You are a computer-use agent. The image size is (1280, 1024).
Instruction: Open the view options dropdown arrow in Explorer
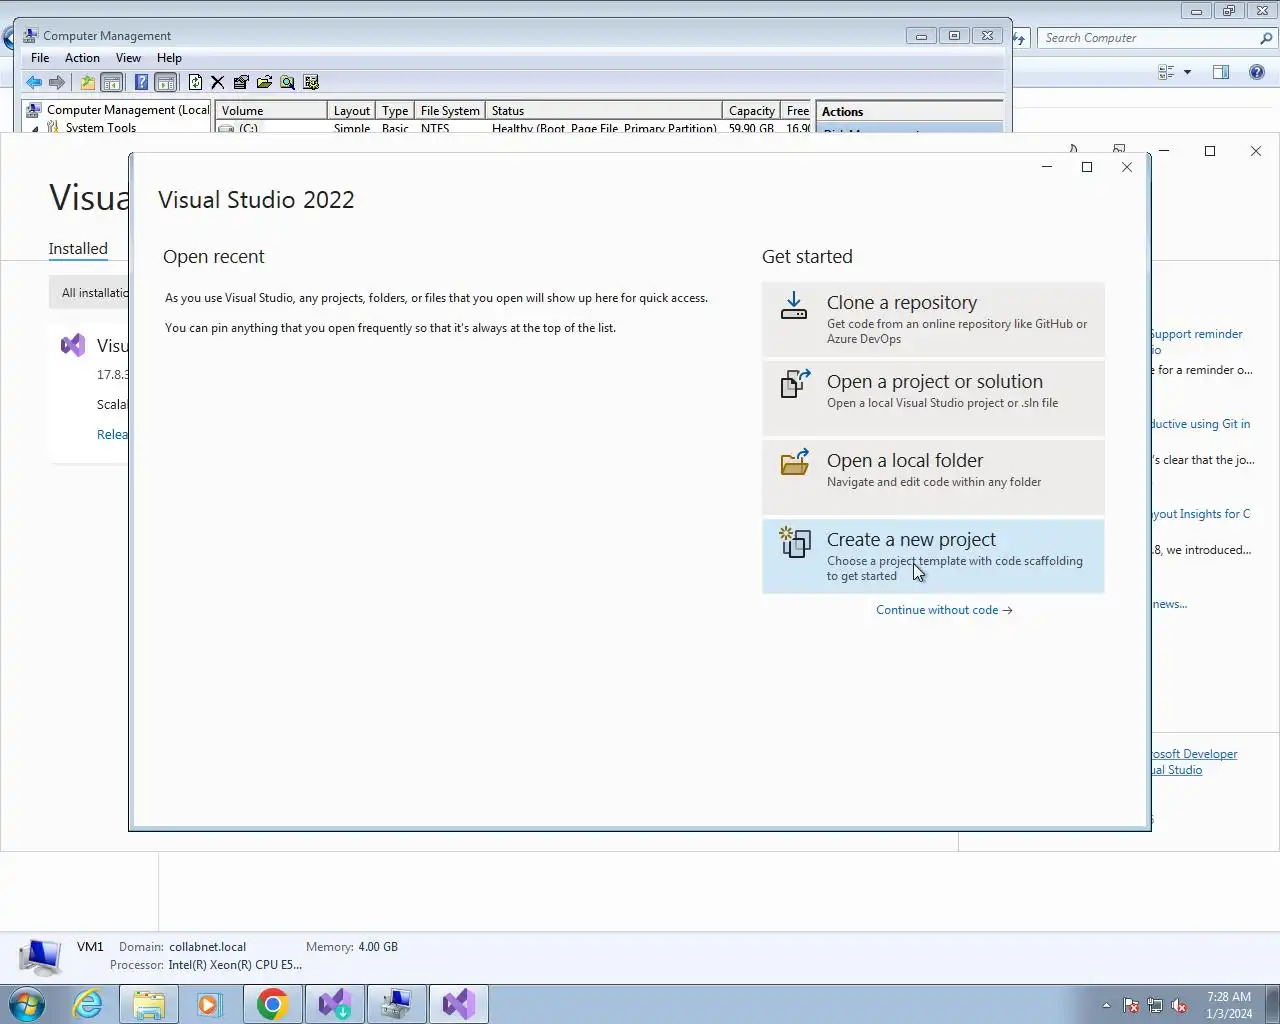click(1187, 72)
